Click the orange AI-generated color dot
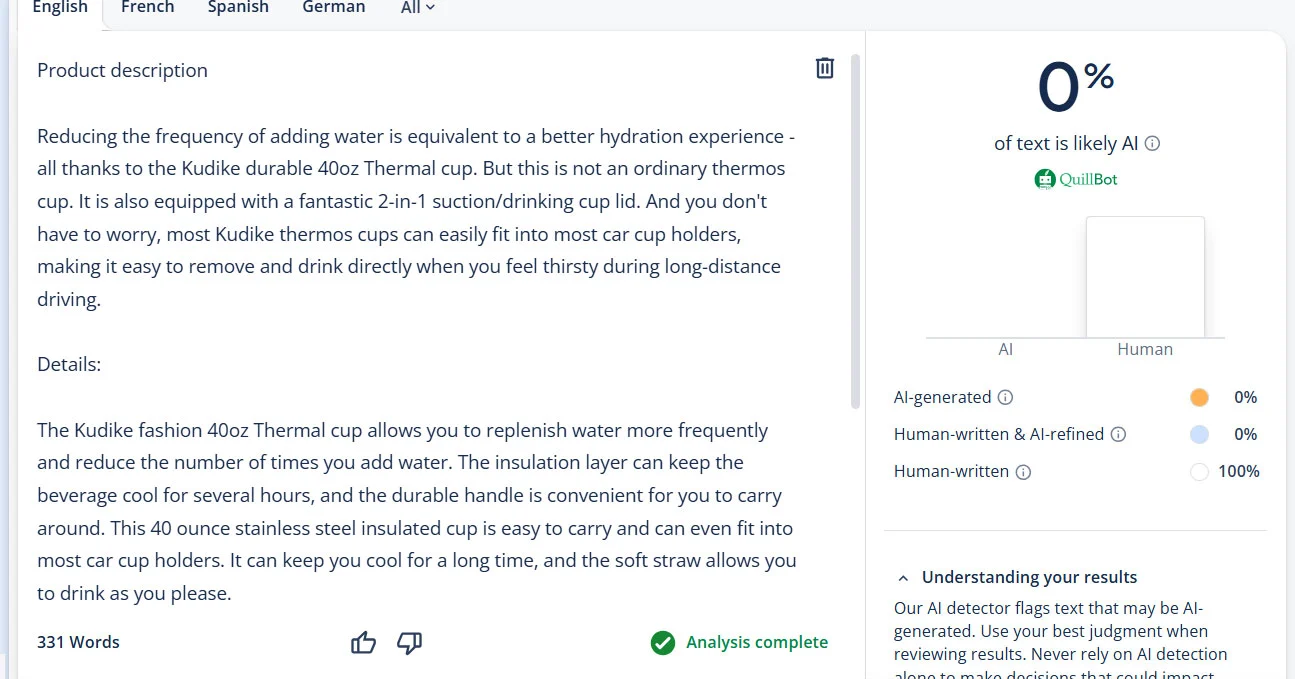The width and height of the screenshot is (1295, 679). [x=1199, y=398]
